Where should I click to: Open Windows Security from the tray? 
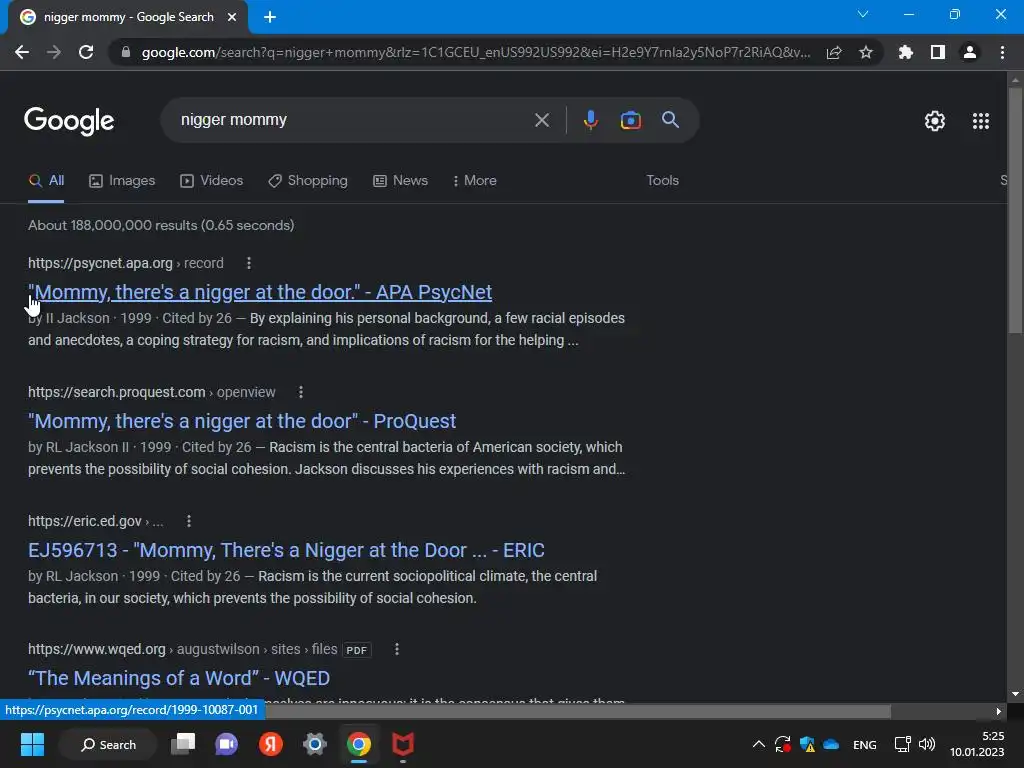tap(807, 744)
